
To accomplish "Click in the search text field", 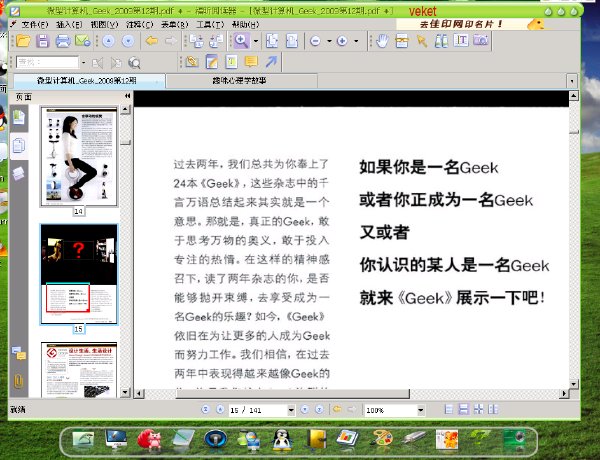I will point(48,62).
